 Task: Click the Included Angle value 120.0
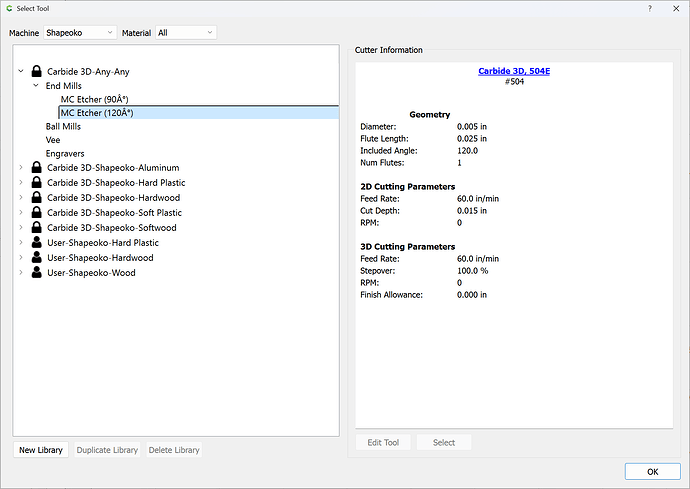point(467,151)
